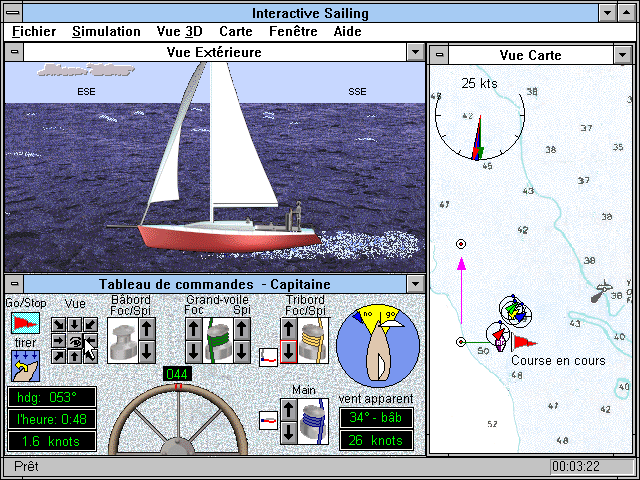Click Grand-voile Foc up arrow
The height and width of the screenshot is (480, 640).
(x=194, y=329)
